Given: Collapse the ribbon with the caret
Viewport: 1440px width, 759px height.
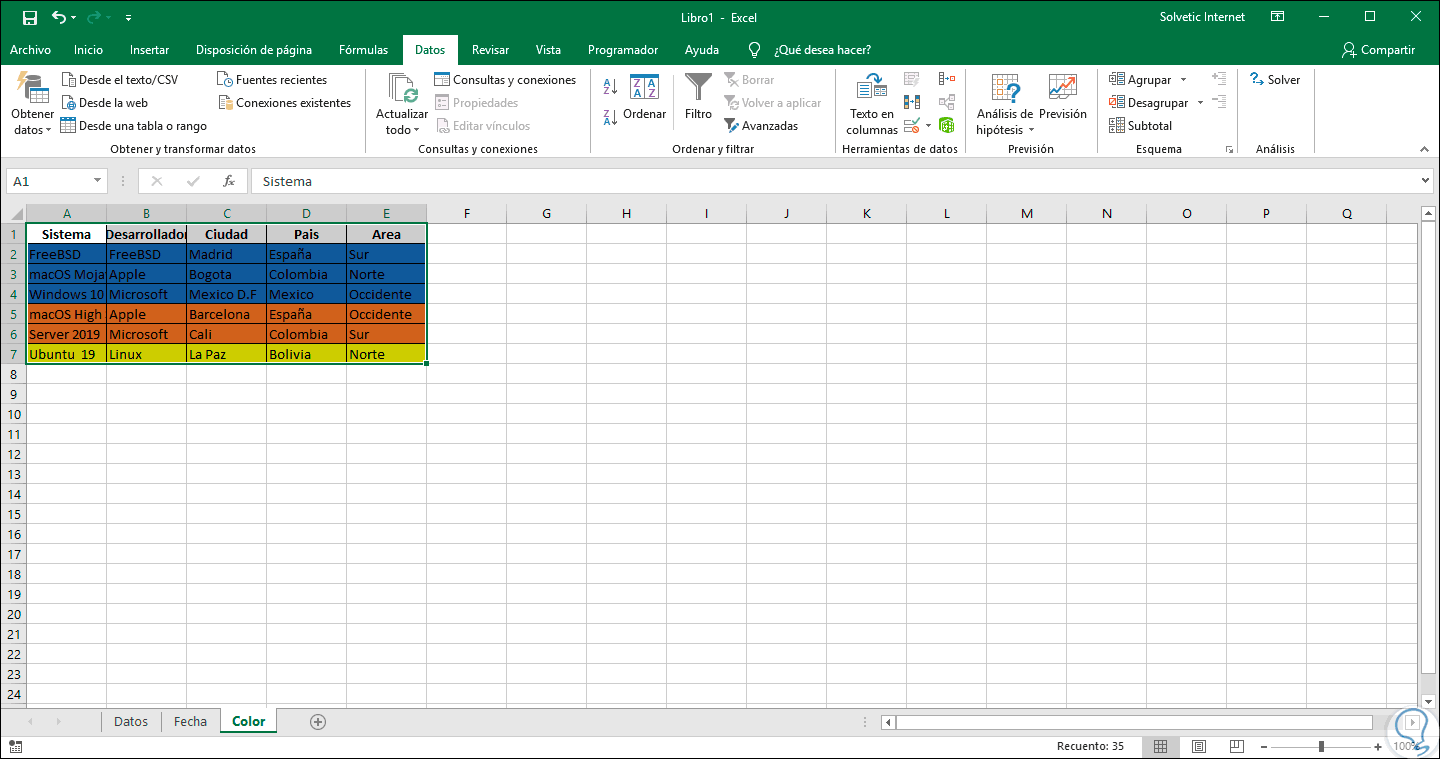Looking at the screenshot, I should coord(1424,148).
